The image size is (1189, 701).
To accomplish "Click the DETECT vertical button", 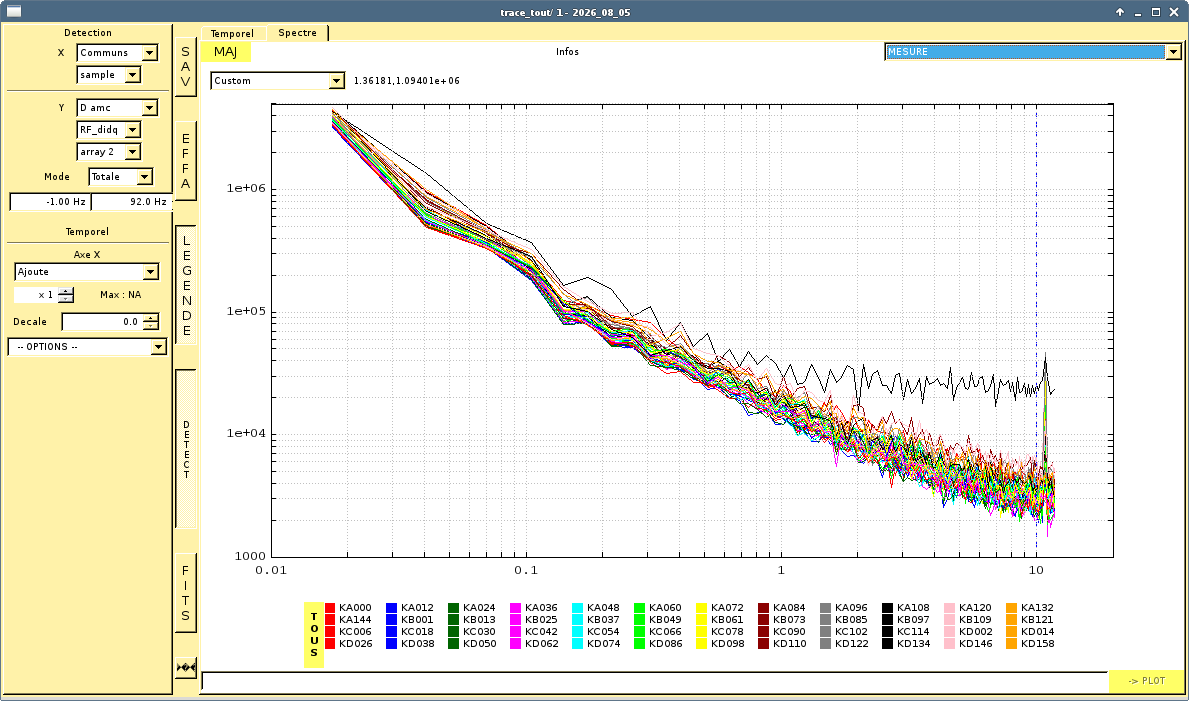I will tap(186, 449).
